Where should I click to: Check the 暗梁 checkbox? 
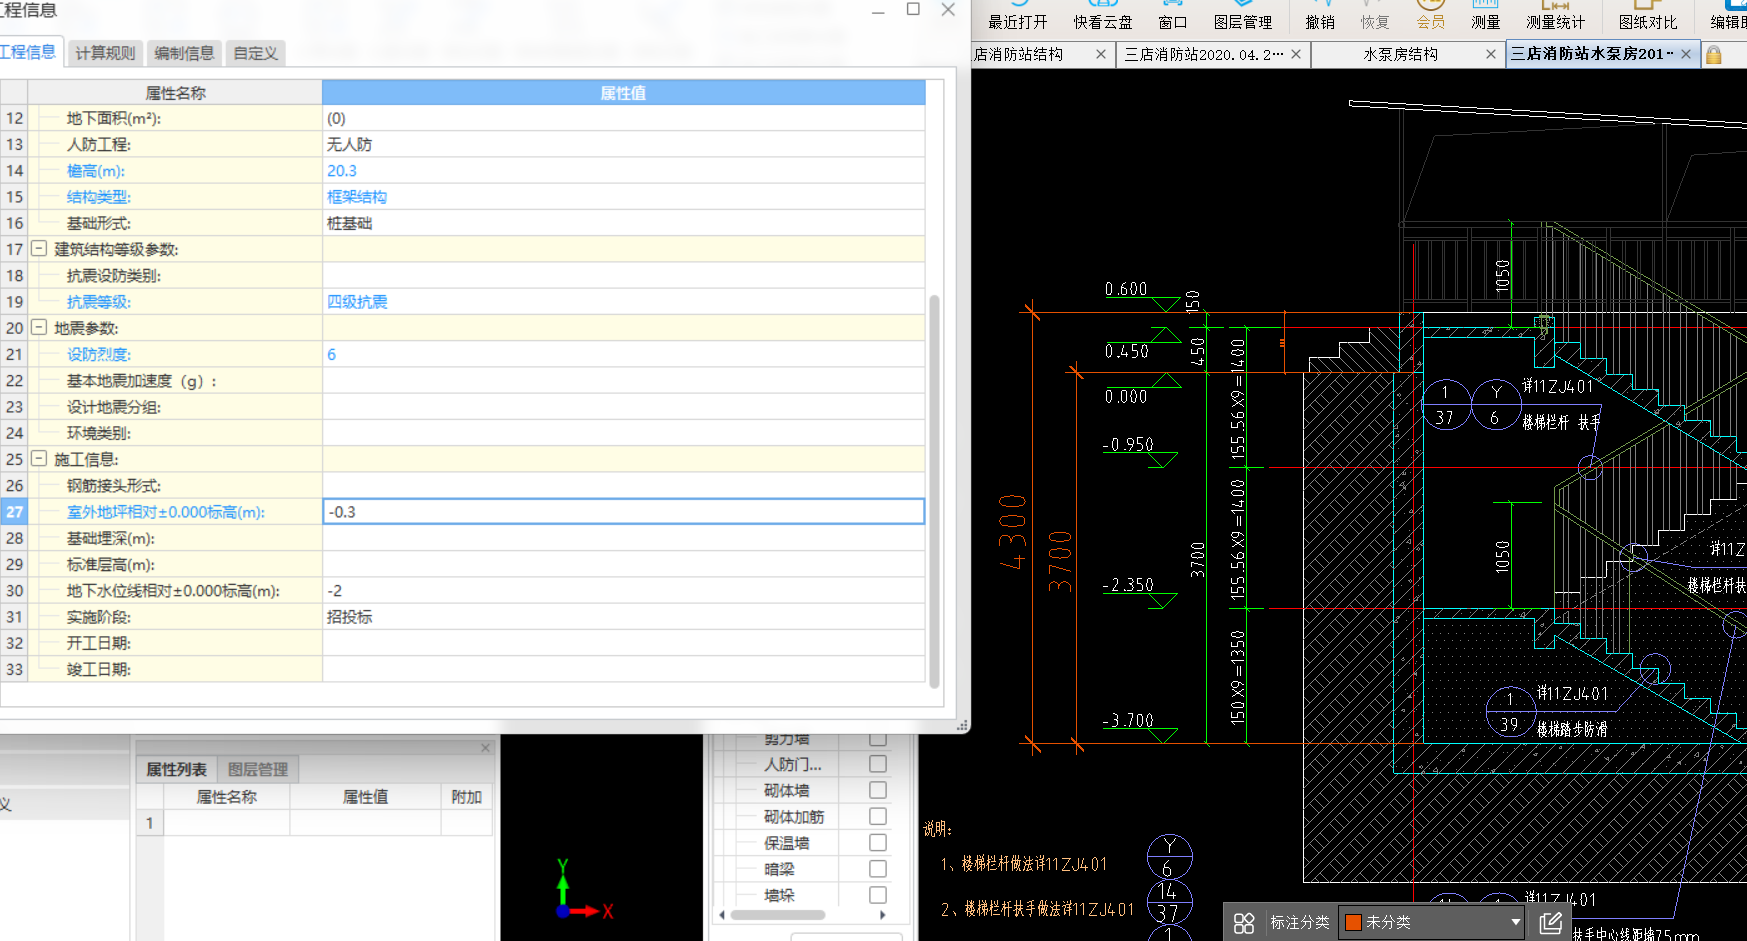pyautogui.click(x=878, y=869)
